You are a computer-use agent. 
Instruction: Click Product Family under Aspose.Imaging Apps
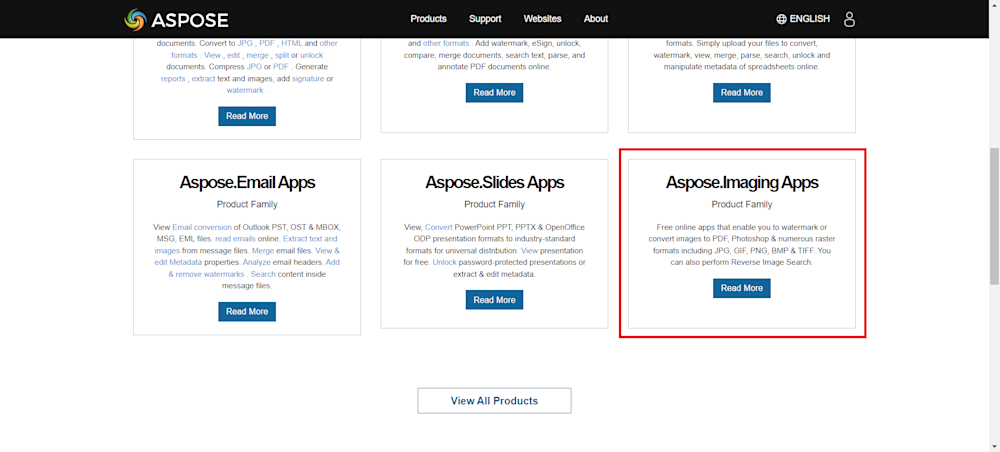[742, 205]
